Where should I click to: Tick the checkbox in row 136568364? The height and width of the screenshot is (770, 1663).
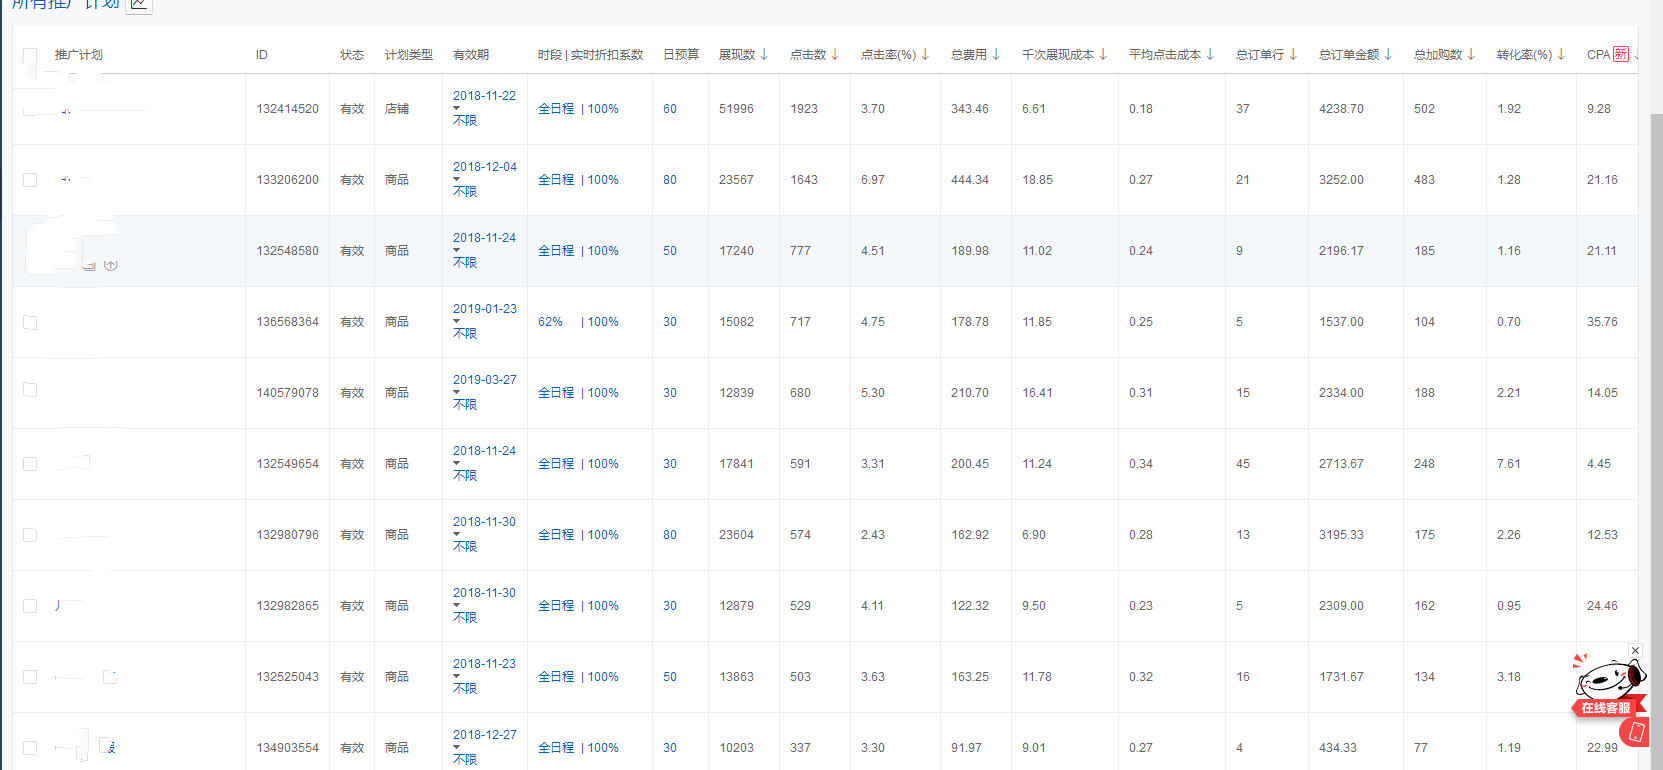tap(30, 322)
